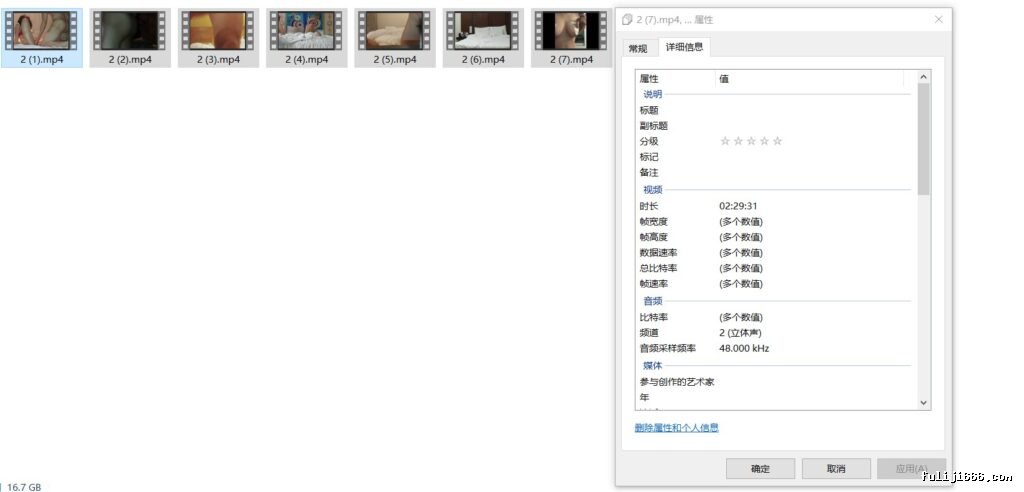Click the 16.7 GB status bar text
Image resolution: width=1024 pixels, height=492 pixels.
click(24, 487)
